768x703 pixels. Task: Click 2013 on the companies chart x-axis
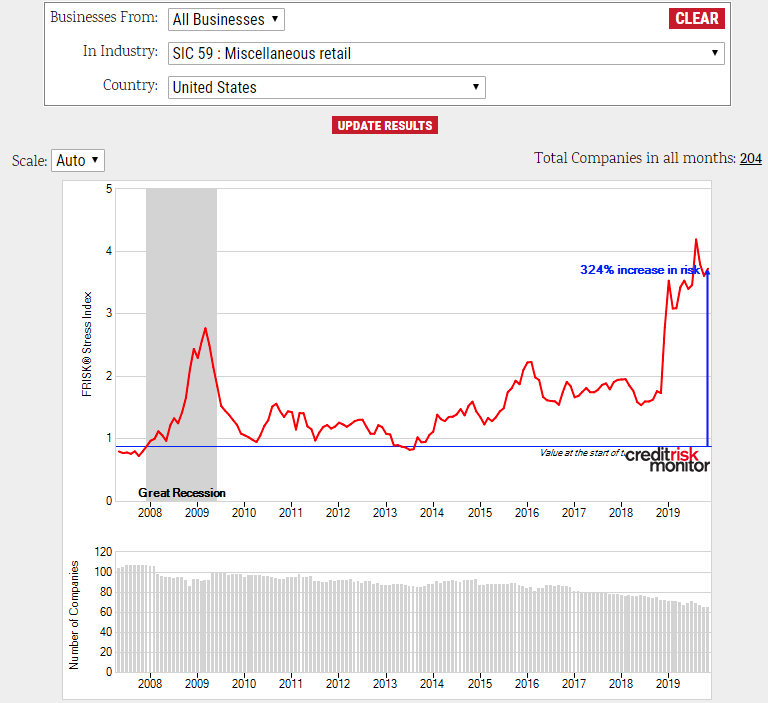coord(385,683)
